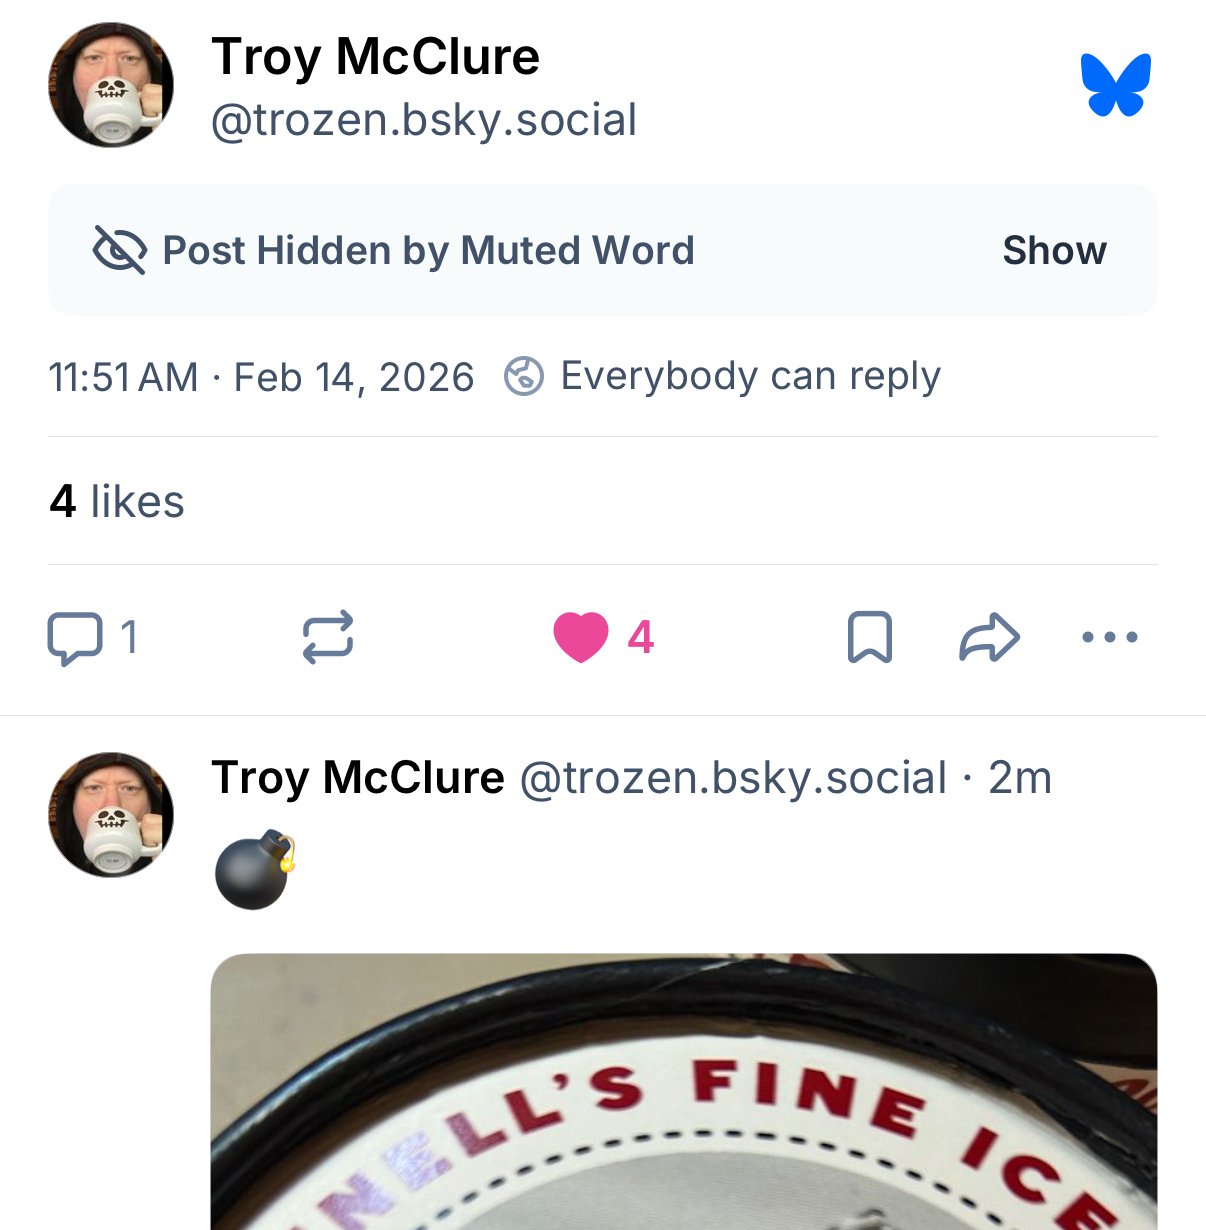Image resolution: width=1206 pixels, height=1230 pixels.
Task: Unlike the post via pink heart
Action: [x=581, y=638]
